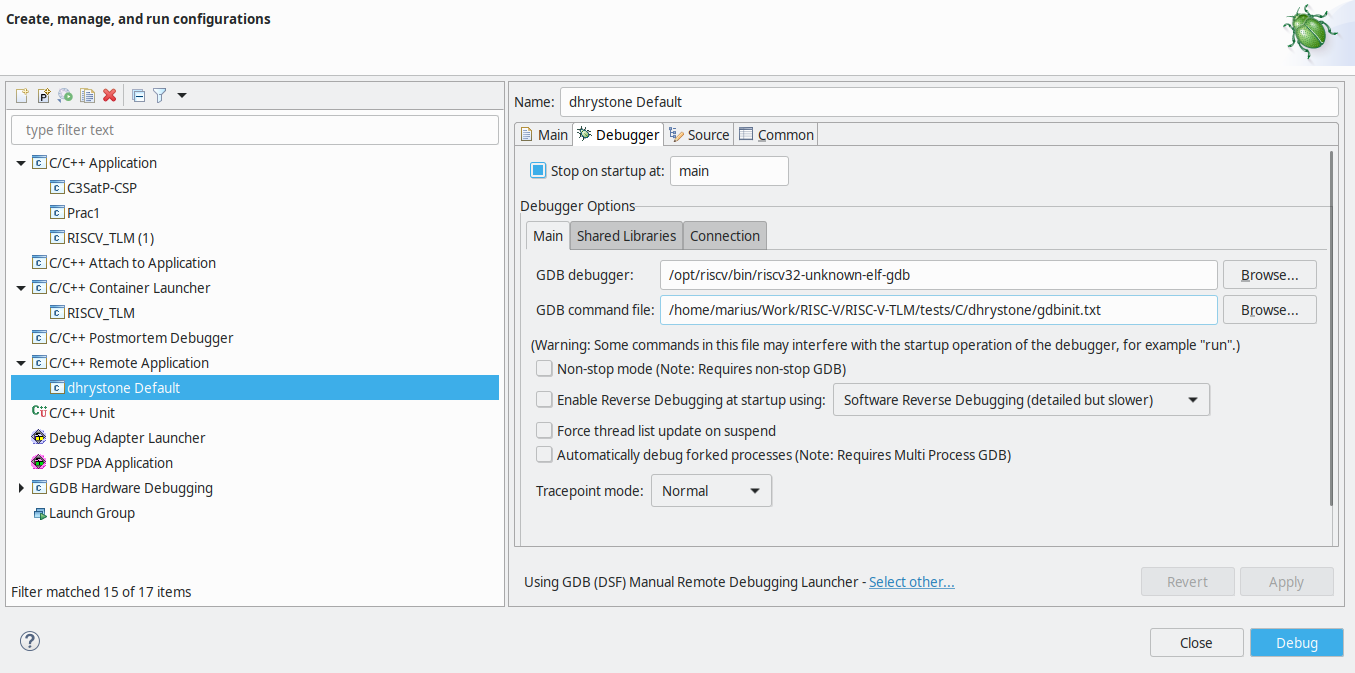Screen dimensions: 1355x673
Task: Switch to the Main configuration tab
Action: pos(544,134)
